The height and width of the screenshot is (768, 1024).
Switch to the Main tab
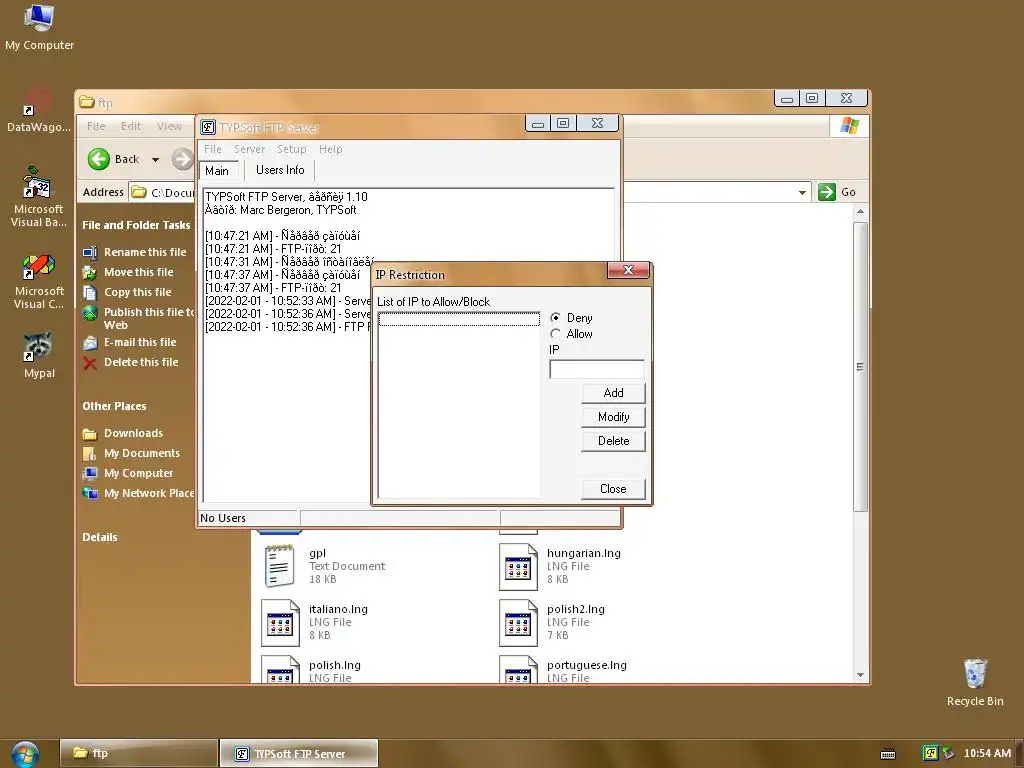219,170
